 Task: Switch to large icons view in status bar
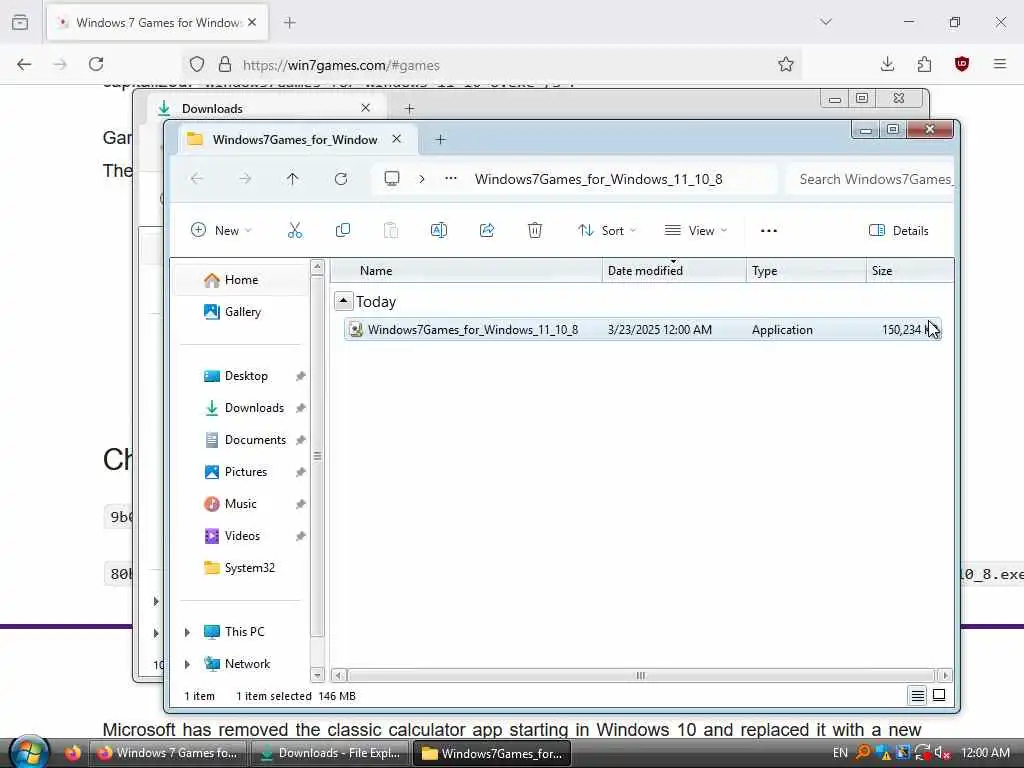coord(939,696)
